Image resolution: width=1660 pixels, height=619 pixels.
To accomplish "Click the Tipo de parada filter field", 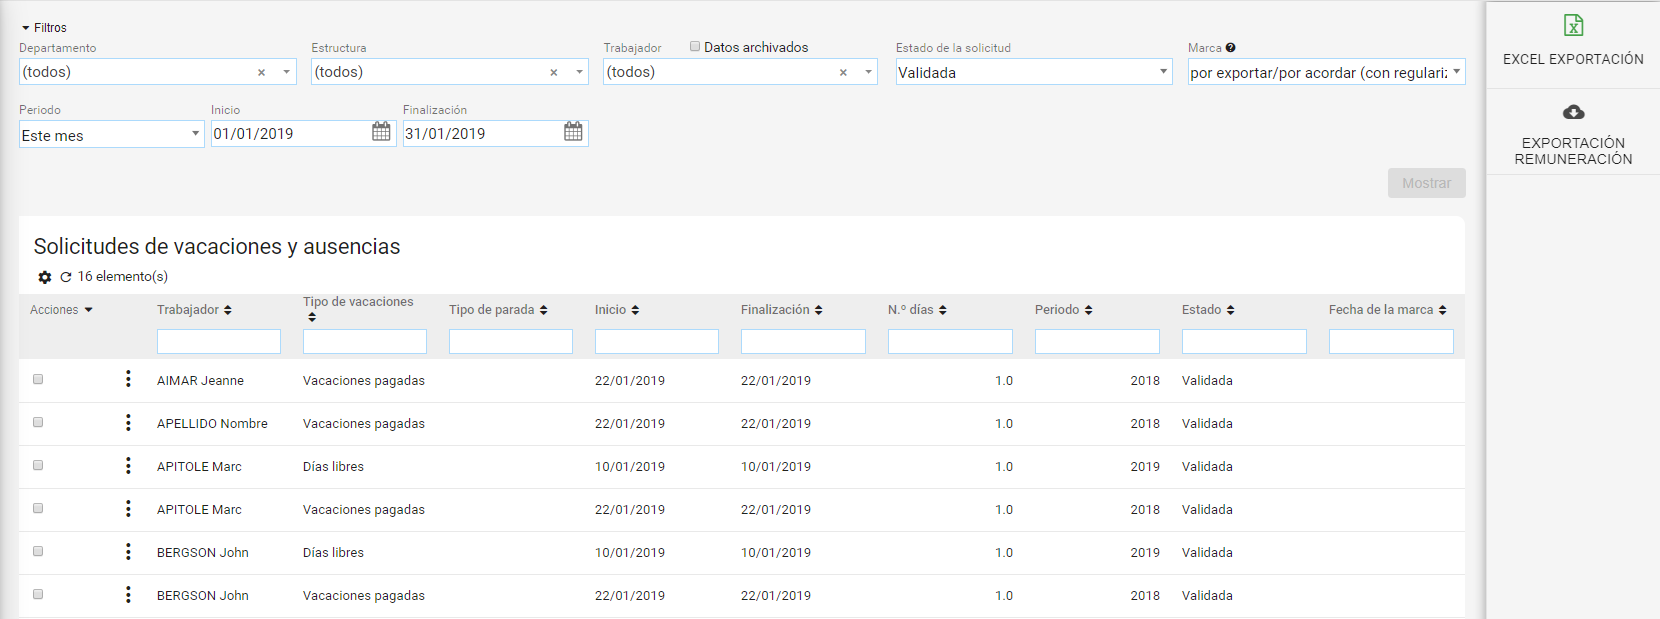I will [511, 341].
